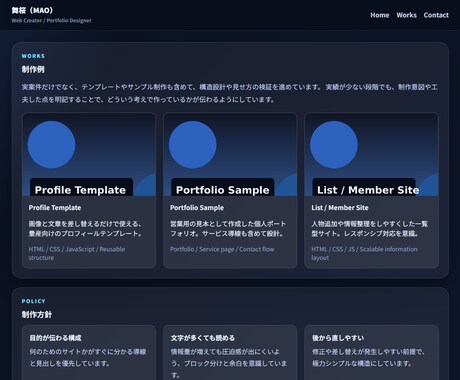Open the Home navigation link
The image size is (460, 380).
pos(380,15)
